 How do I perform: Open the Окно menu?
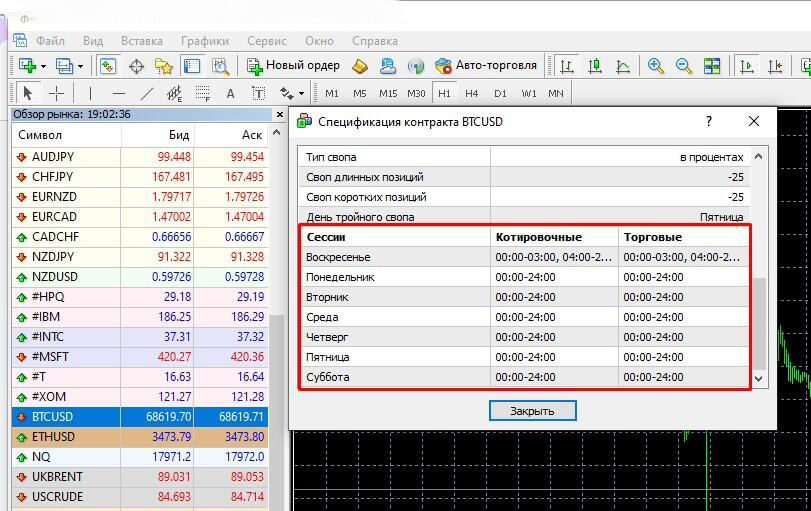[319, 41]
